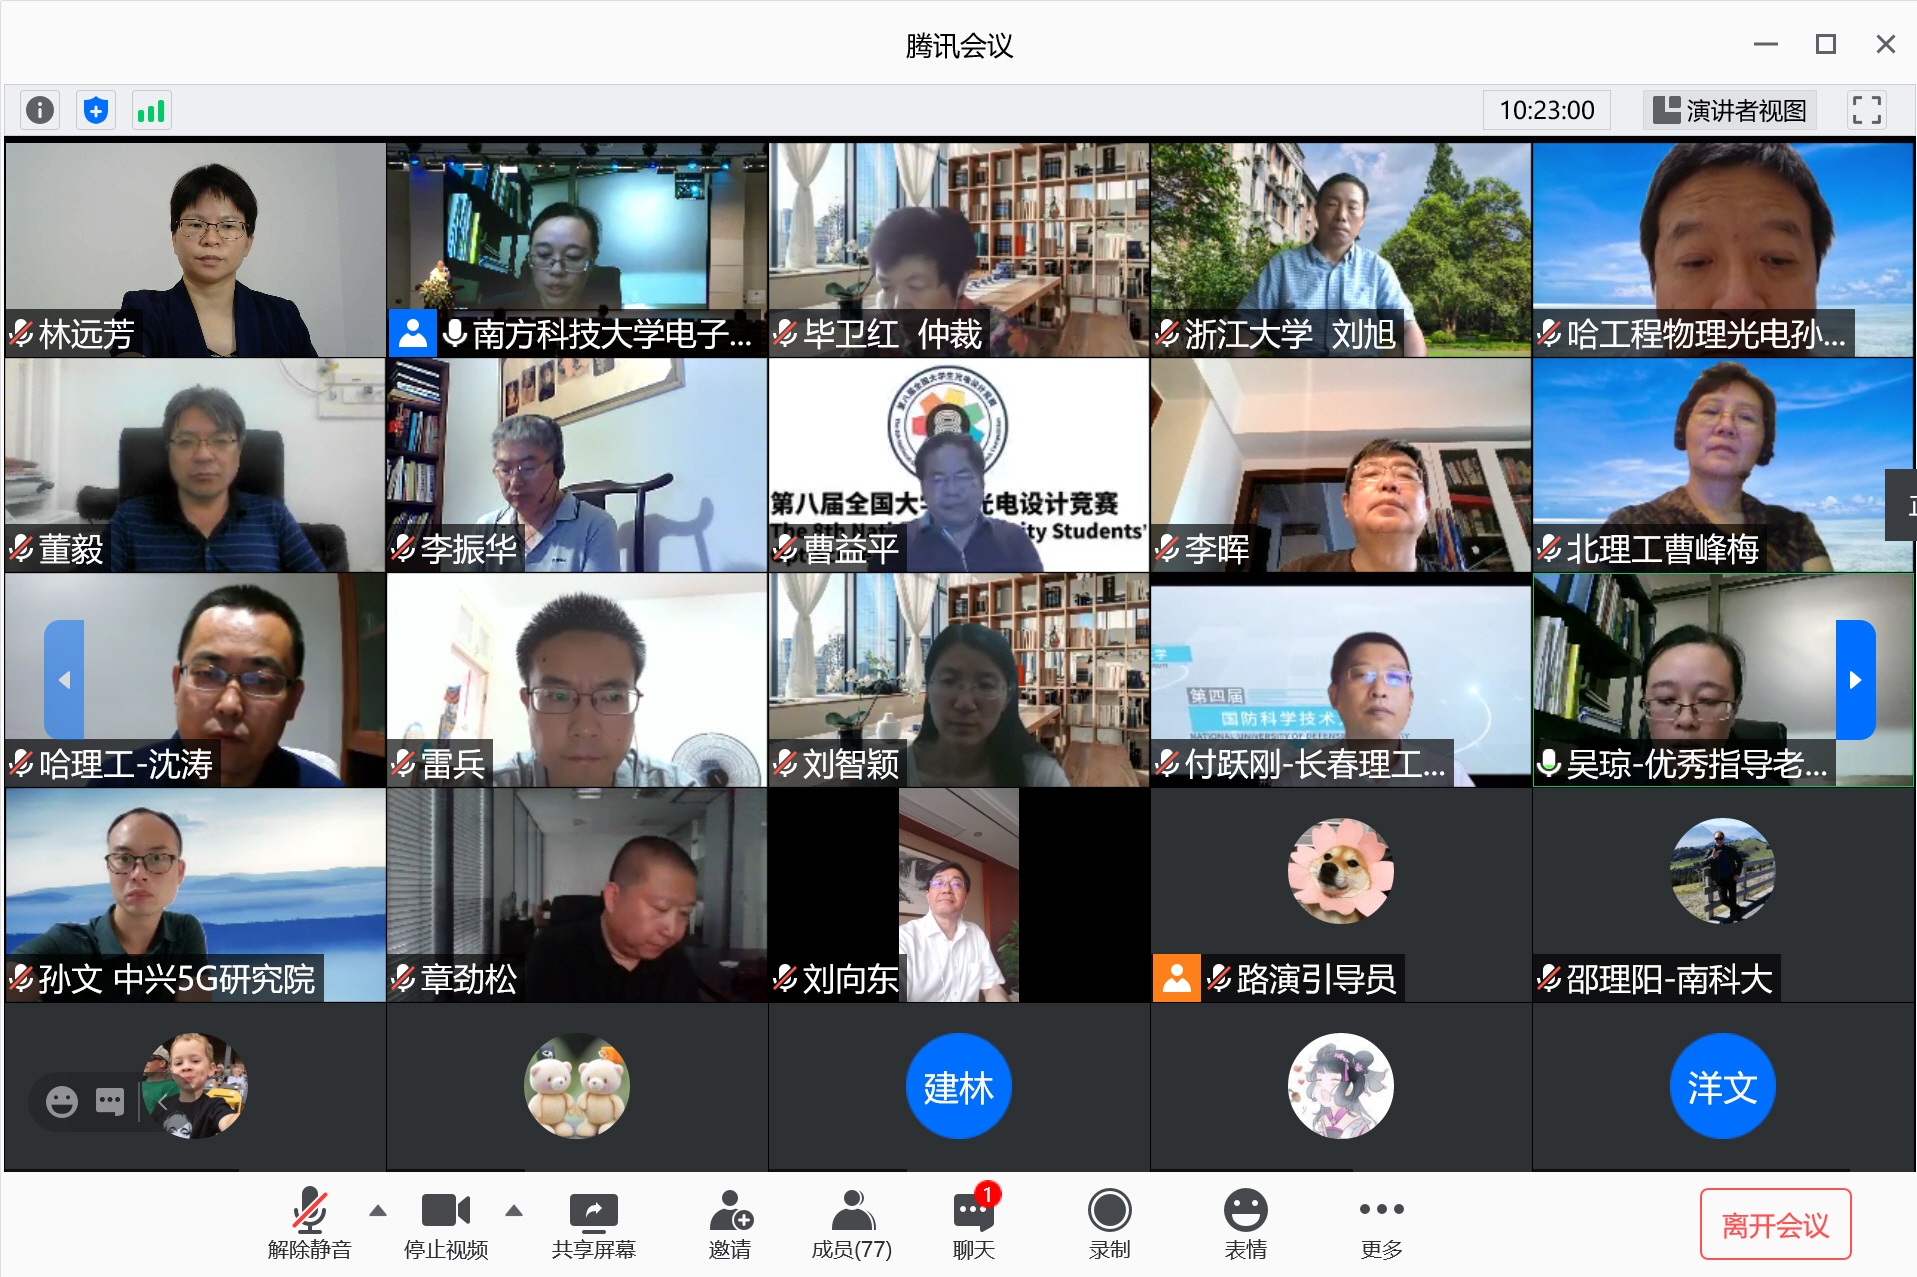Enter full screen mode

[1866, 110]
